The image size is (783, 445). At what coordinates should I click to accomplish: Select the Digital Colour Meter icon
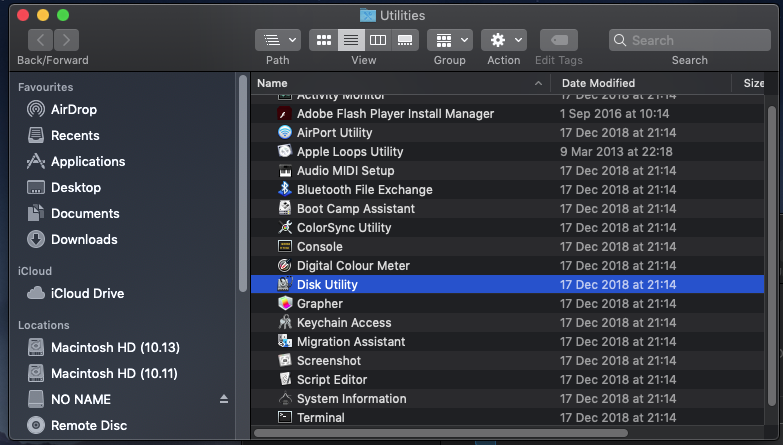285,266
